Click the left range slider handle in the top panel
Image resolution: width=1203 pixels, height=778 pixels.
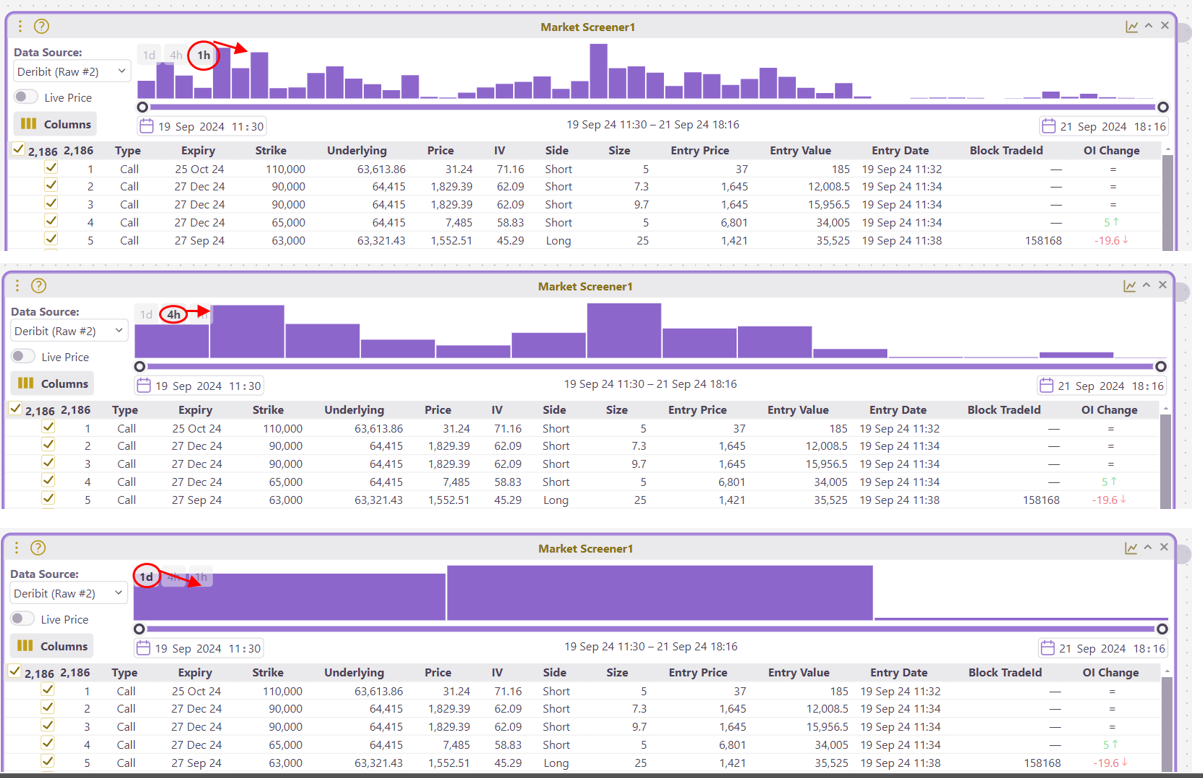[142, 107]
